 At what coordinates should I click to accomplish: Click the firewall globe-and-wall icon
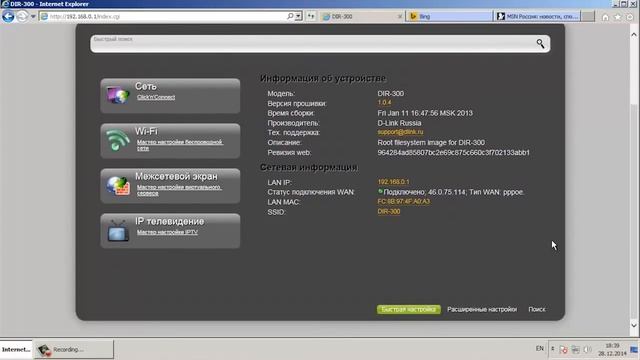tap(118, 185)
